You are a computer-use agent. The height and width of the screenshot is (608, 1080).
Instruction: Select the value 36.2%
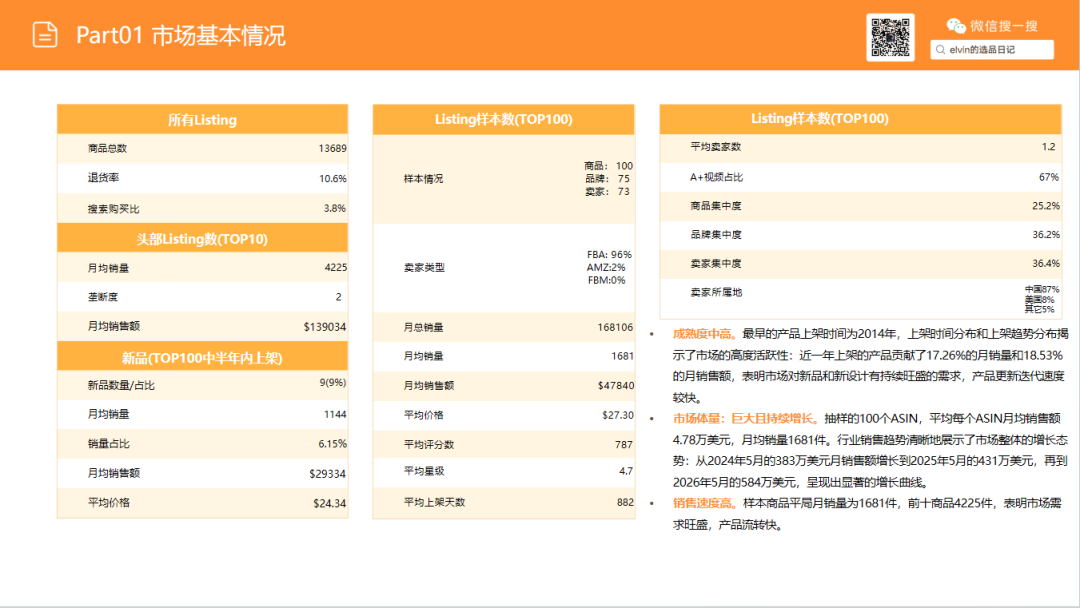(x=1046, y=235)
